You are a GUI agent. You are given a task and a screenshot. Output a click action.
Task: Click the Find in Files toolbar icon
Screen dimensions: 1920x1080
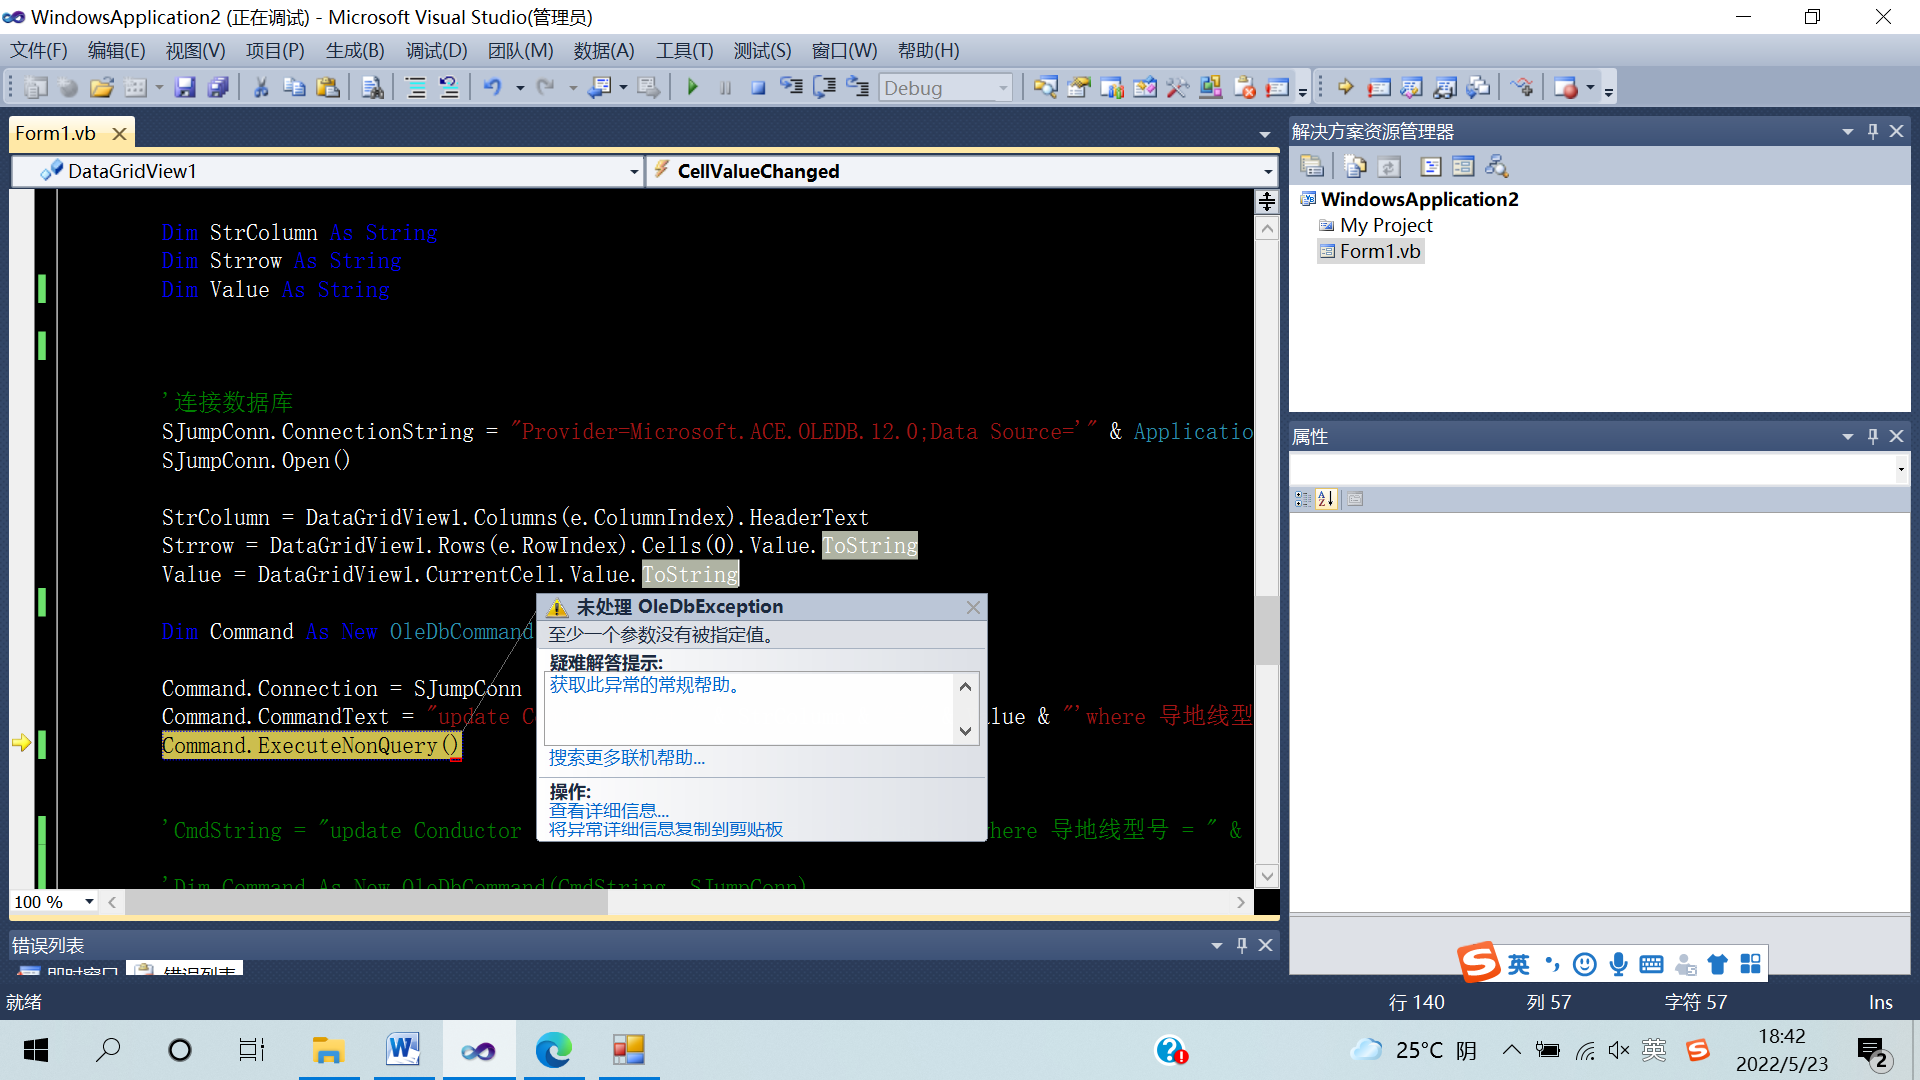372,88
